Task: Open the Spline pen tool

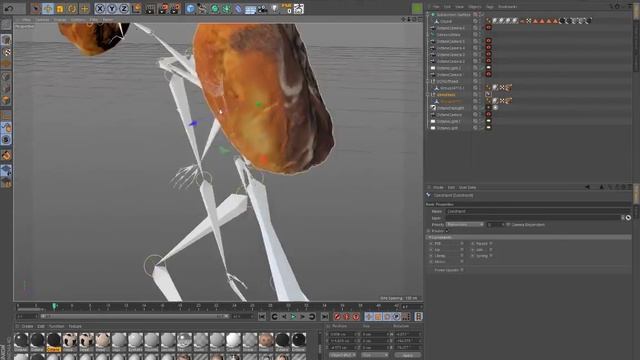Action: click(x=202, y=9)
